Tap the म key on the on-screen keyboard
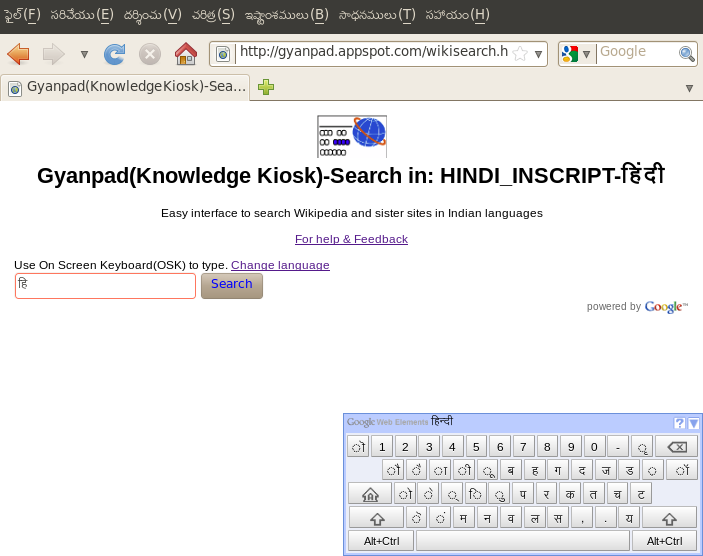This screenshot has width=703, height=556. pos(464,518)
